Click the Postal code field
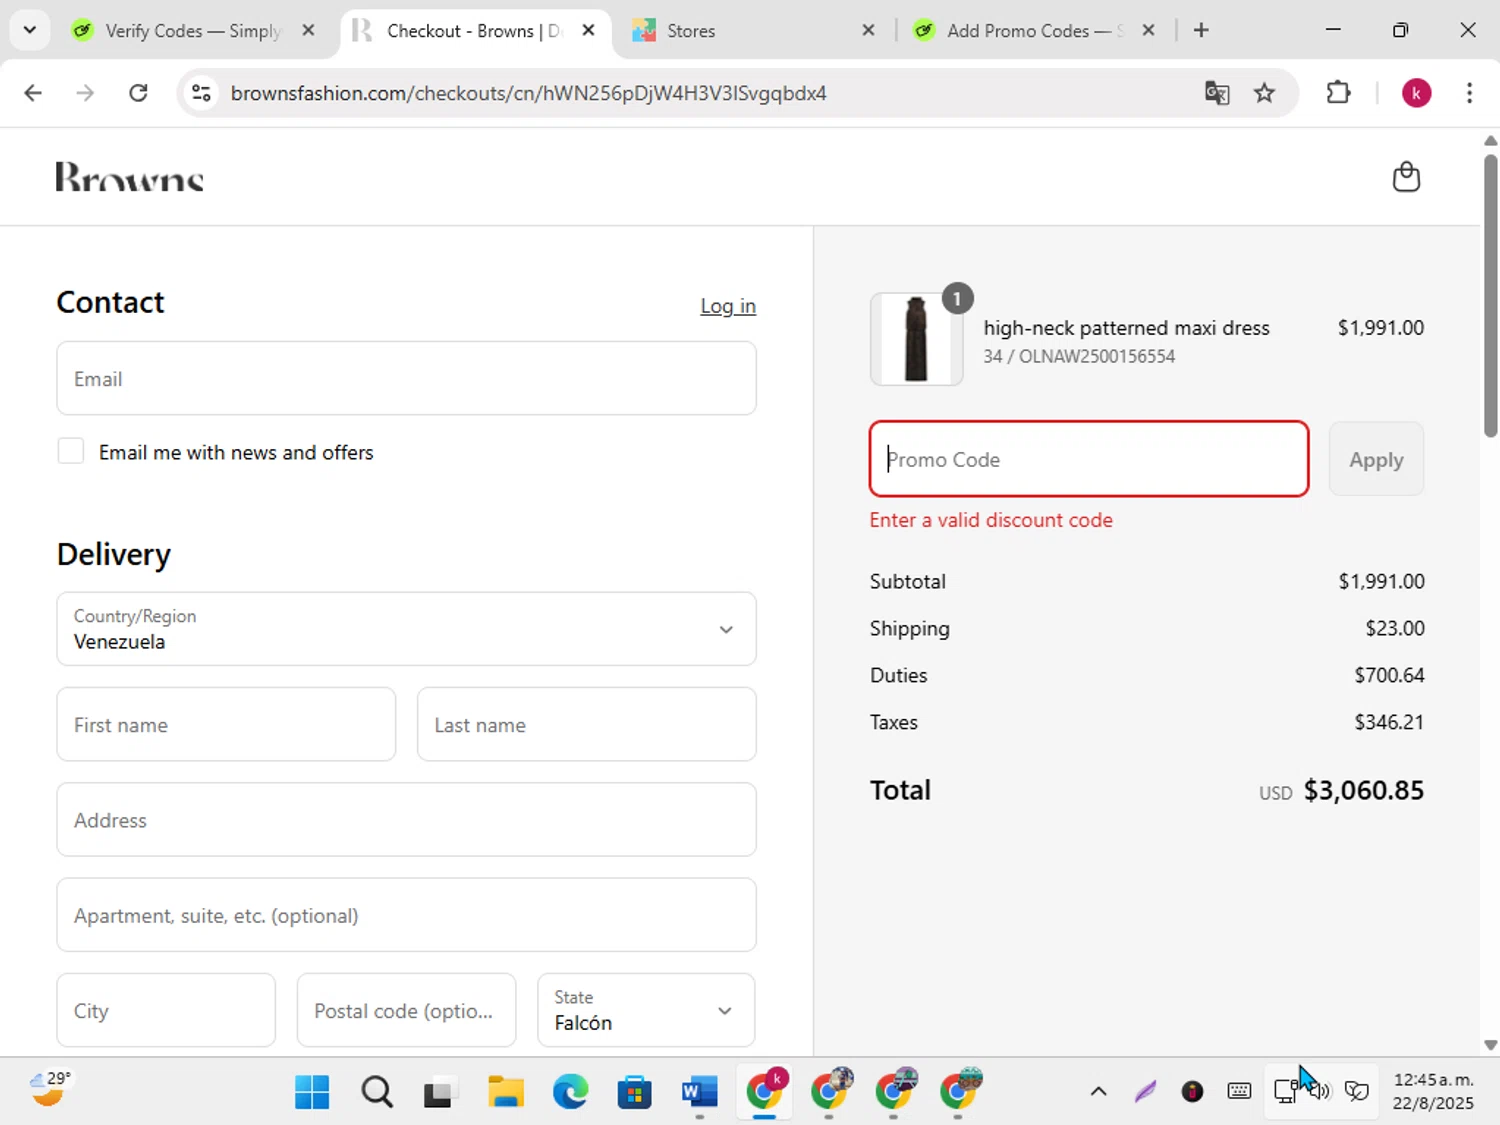Image resolution: width=1500 pixels, height=1125 pixels. [x=406, y=1010]
